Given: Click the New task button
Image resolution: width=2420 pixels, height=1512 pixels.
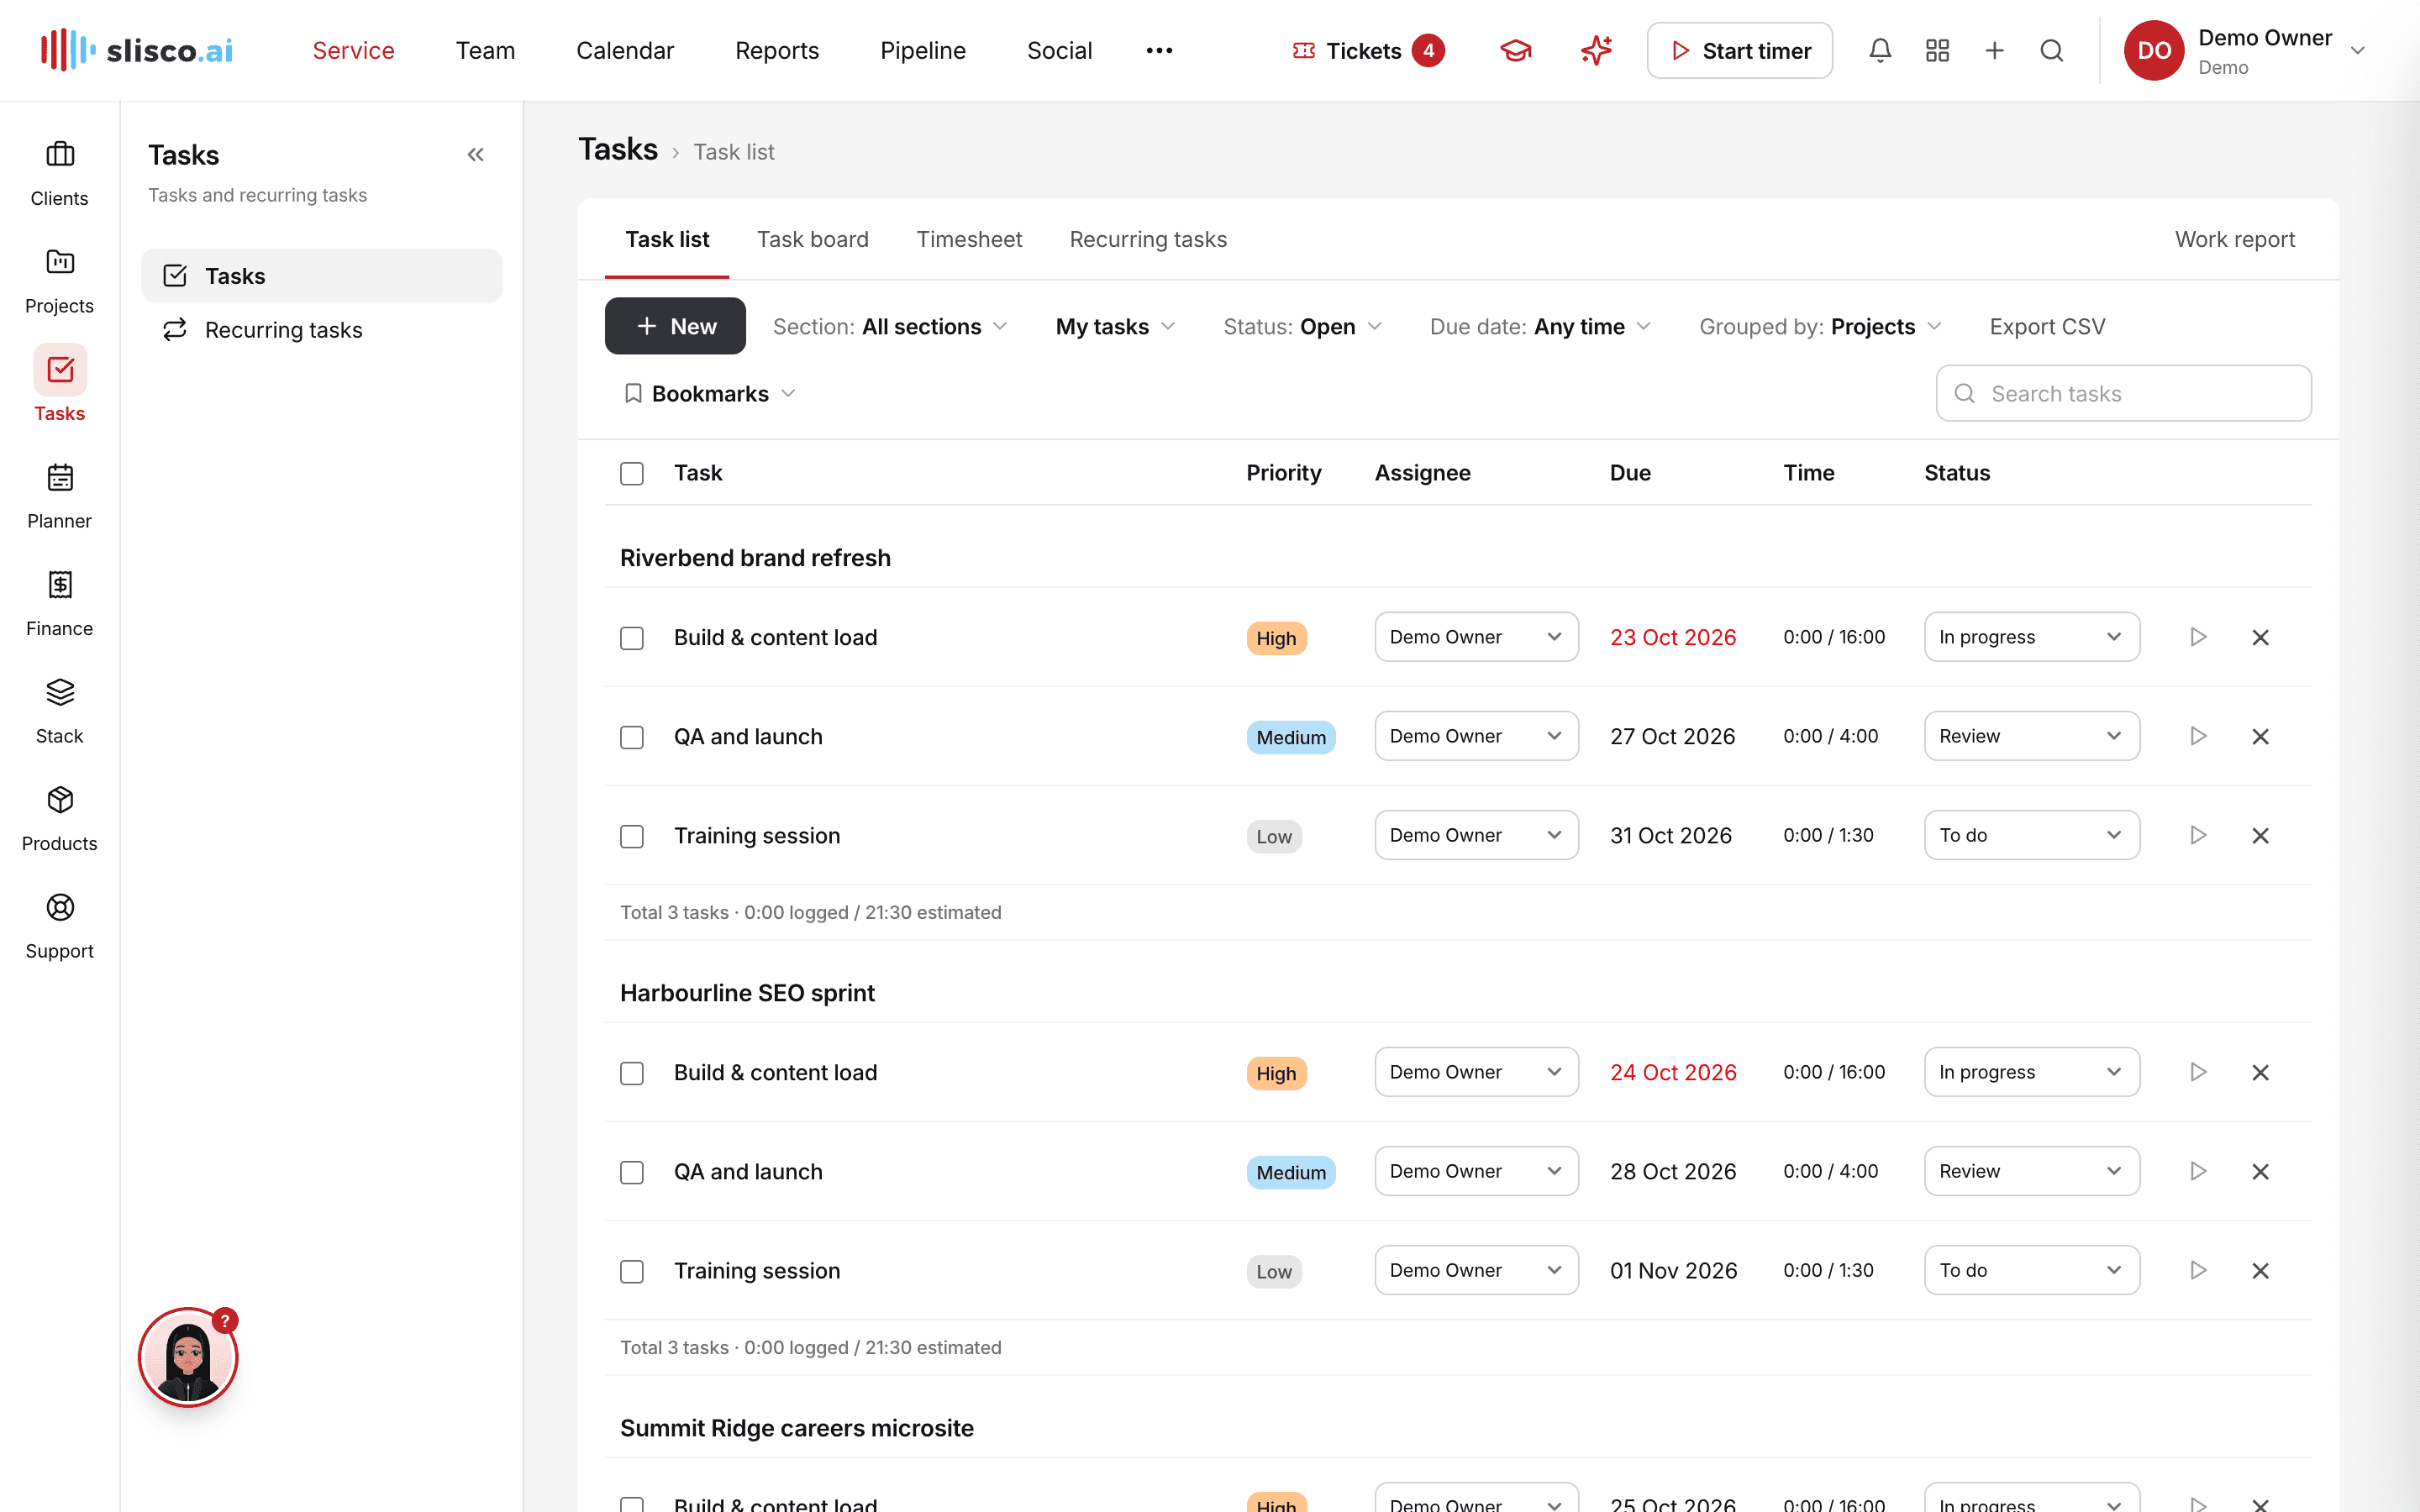Looking at the screenshot, I should pyautogui.click(x=675, y=326).
